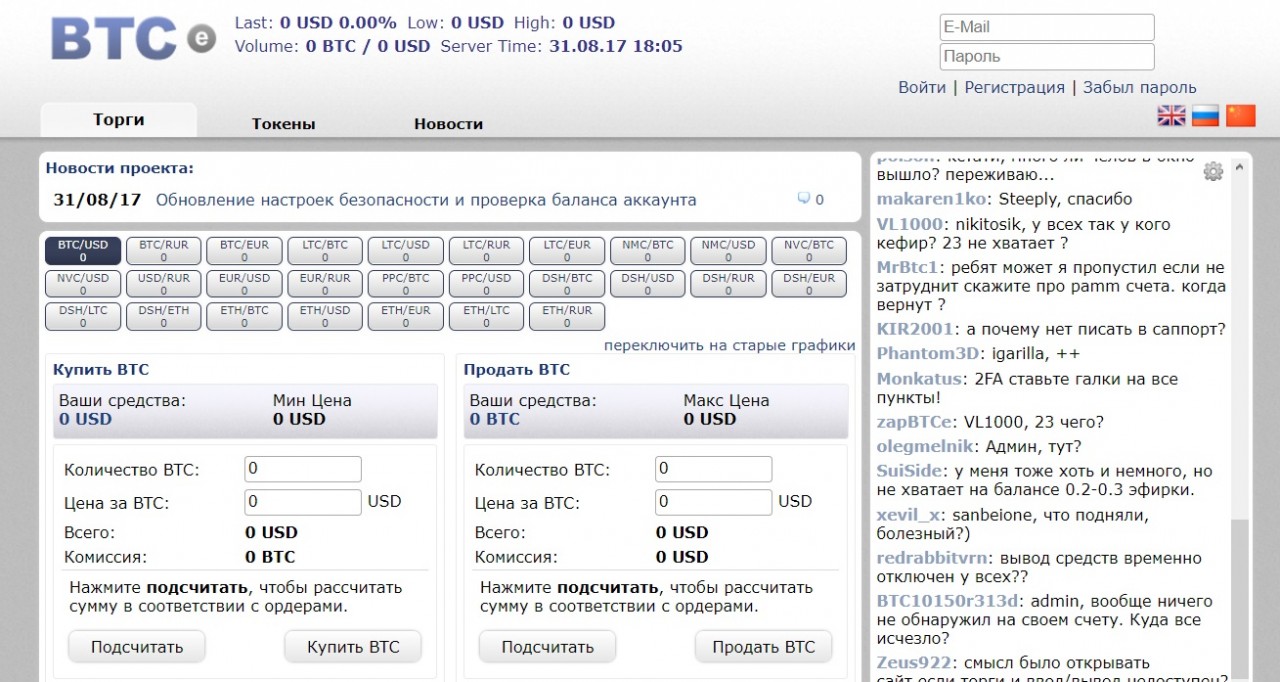Click переключить на старые графики link

729,346
